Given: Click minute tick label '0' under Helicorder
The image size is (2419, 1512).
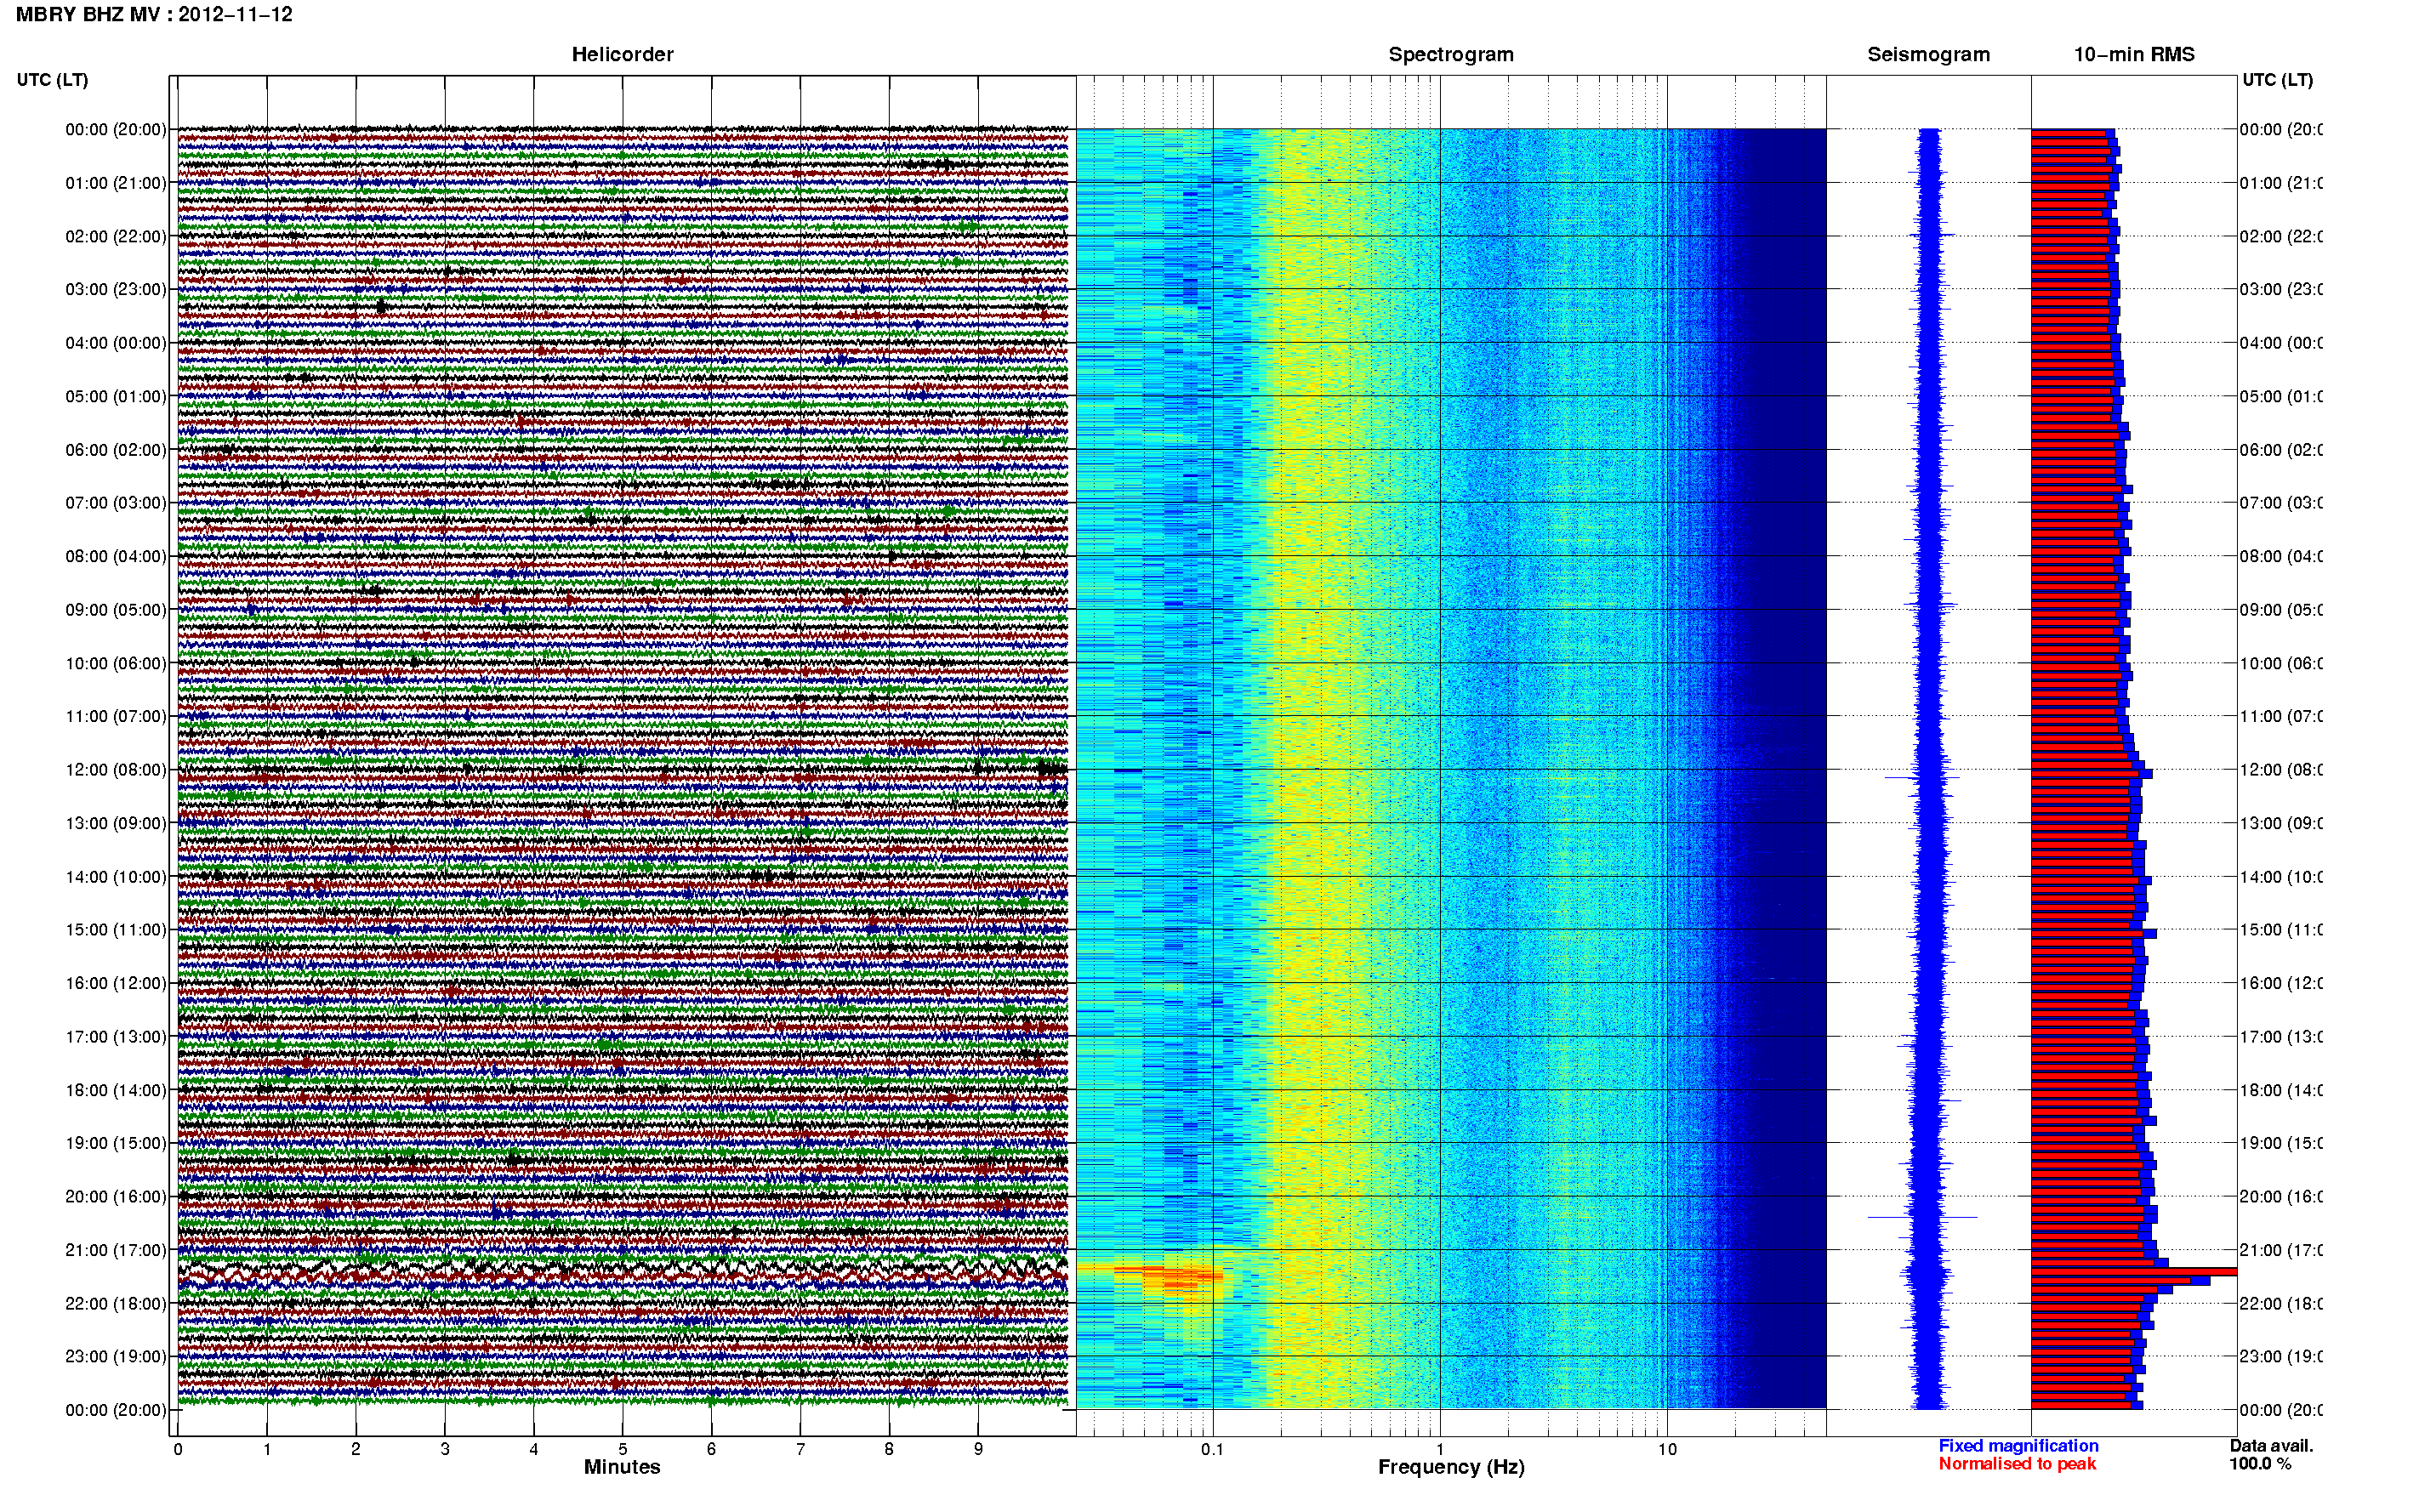Looking at the screenshot, I should coord(178,1449).
